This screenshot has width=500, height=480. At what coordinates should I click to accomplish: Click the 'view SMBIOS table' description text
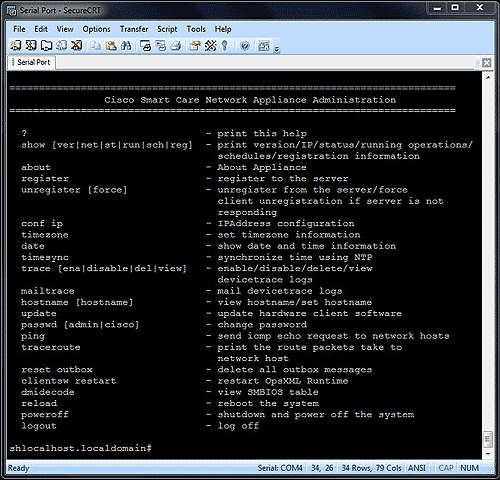(x=268, y=392)
